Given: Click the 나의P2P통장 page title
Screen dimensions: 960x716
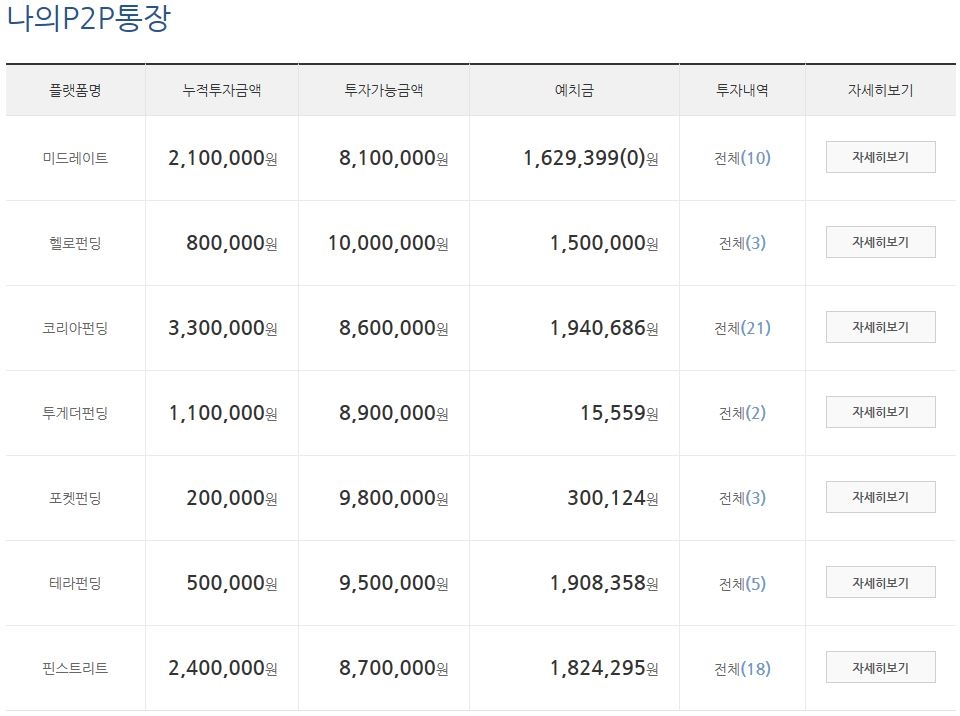Looking at the screenshot, I should pos(88,19).
